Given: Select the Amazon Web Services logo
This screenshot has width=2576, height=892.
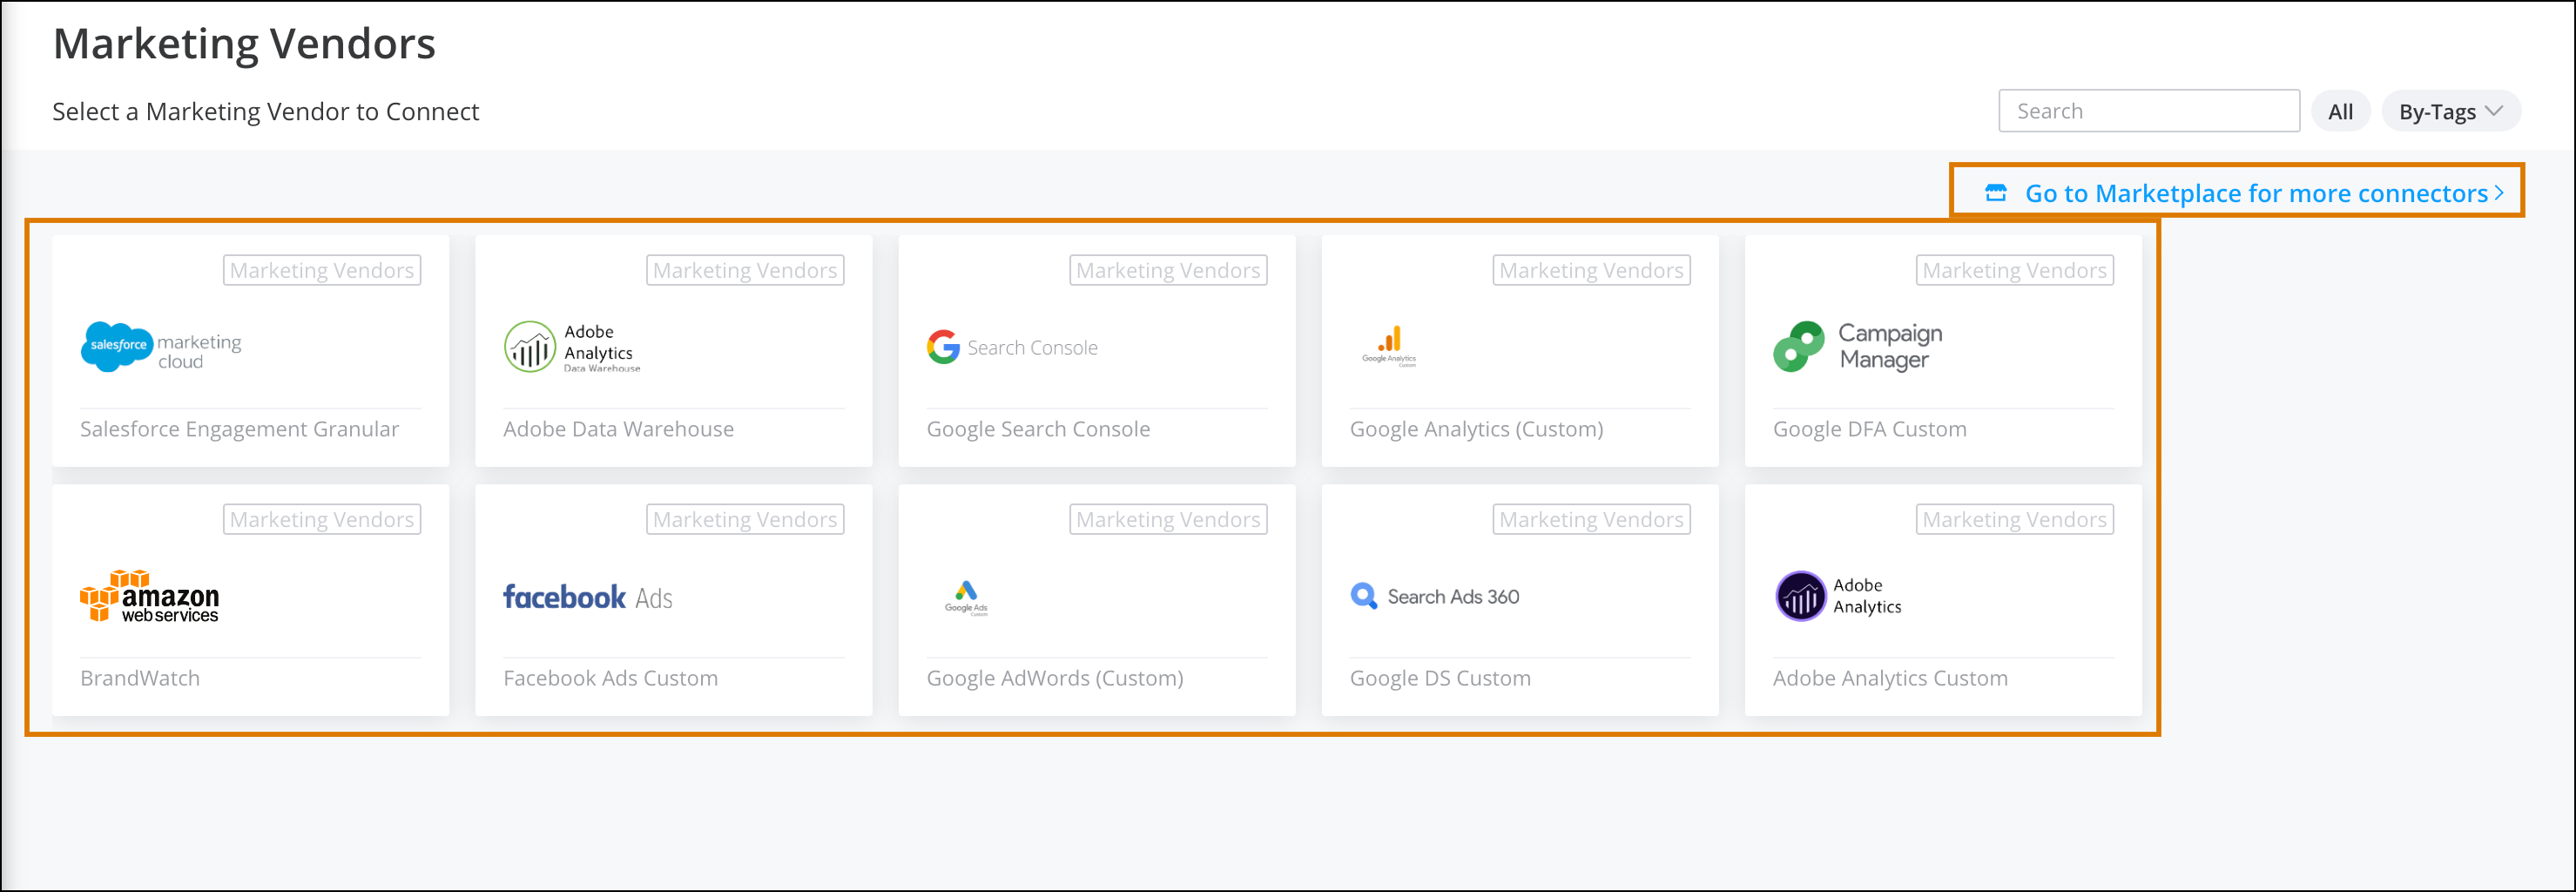Looking at the screenshot, I should [150, 596].
